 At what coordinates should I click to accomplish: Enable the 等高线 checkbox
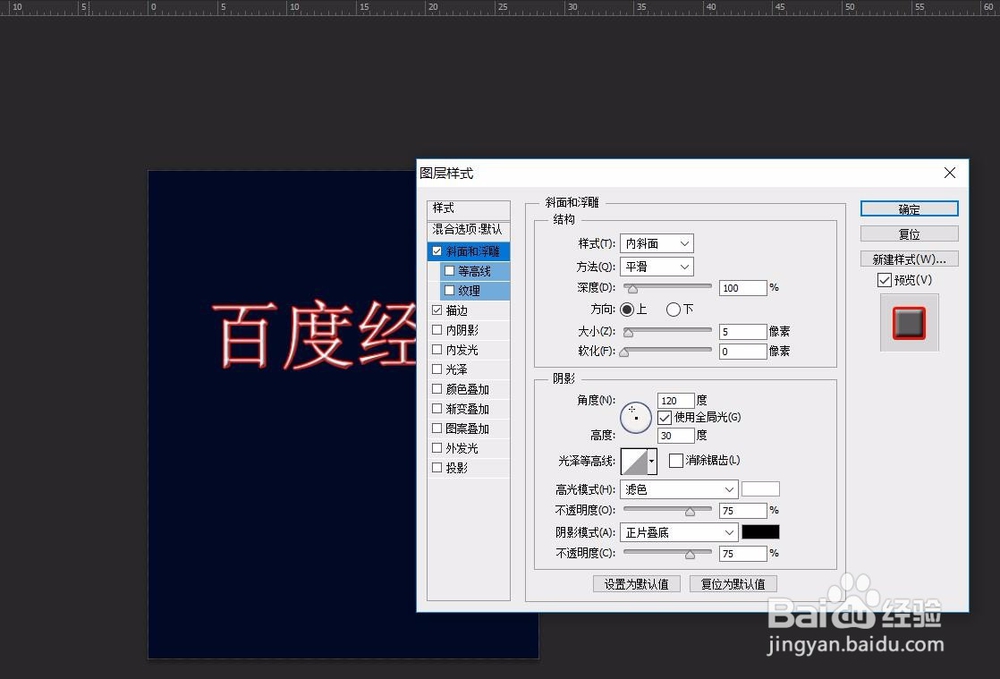(449, 270)
